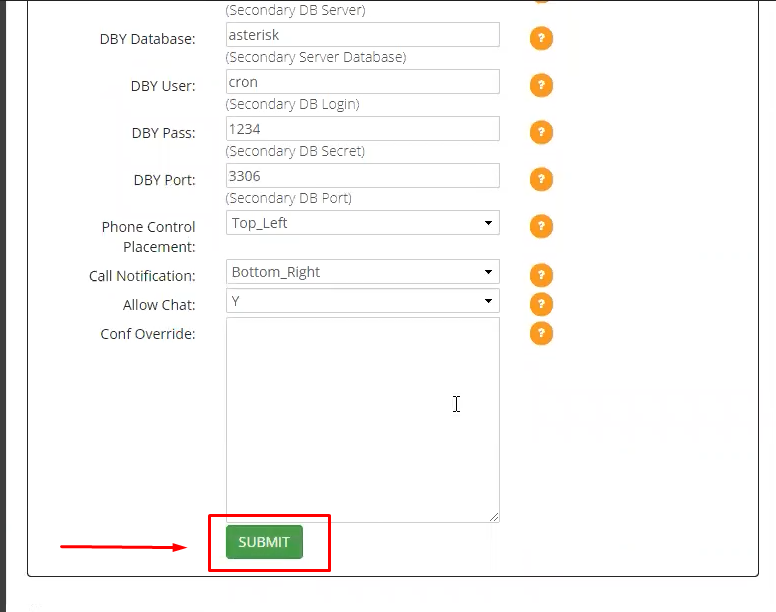Click the "DBY User:" label
Image resolution: width=776 pixels, height=612 pixels.
tap(163, 86)
